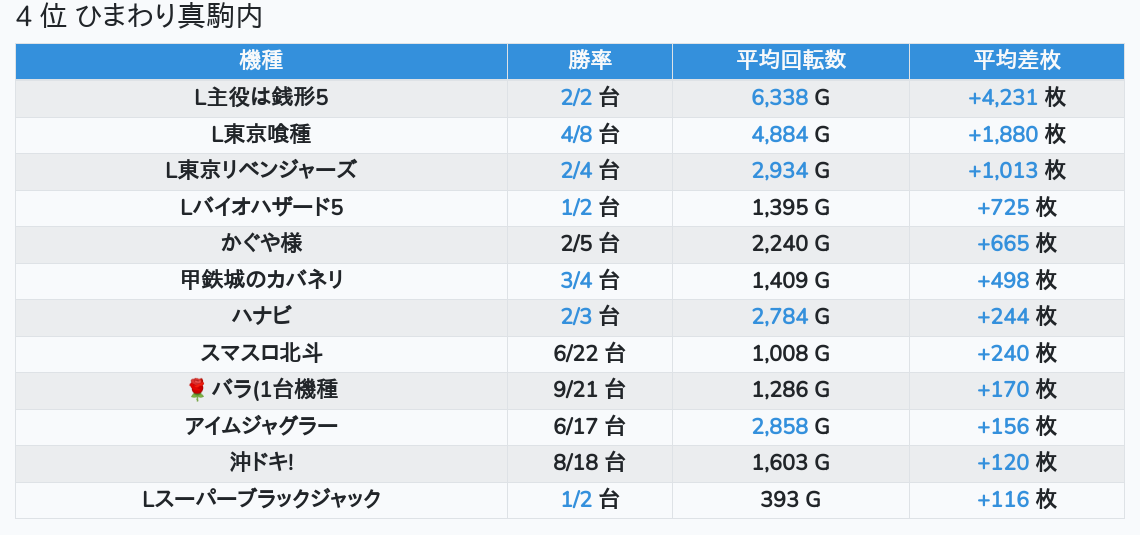
Task: Open the 沖ドキ! machine entry
Action: (261, 463)
